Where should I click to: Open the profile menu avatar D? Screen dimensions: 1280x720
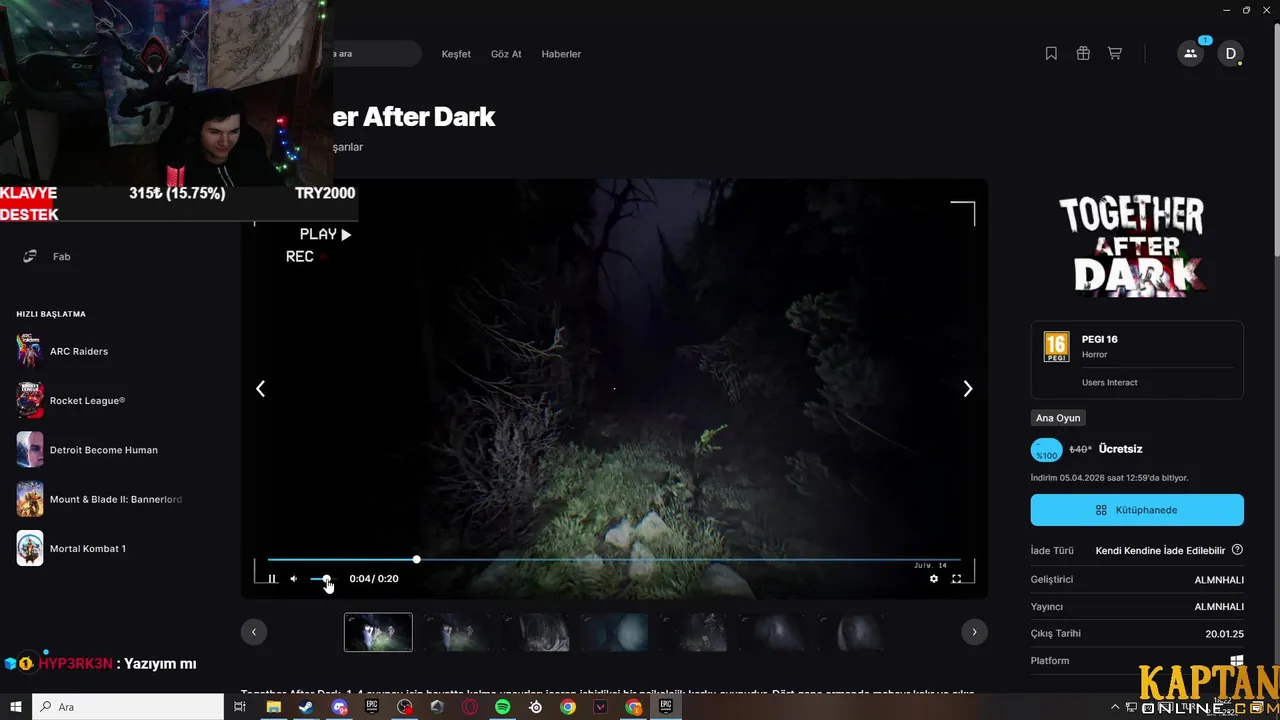pyautogui.click(x=1230, y=54)
